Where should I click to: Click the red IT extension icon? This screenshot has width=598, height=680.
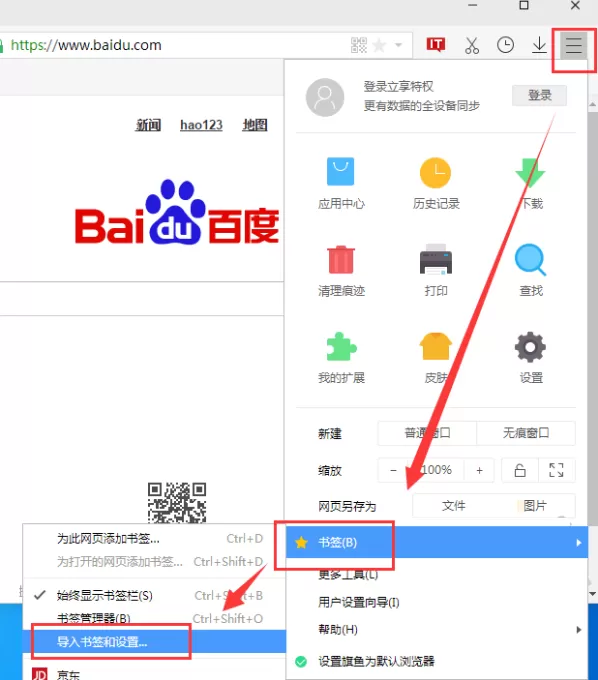point(436,44)
